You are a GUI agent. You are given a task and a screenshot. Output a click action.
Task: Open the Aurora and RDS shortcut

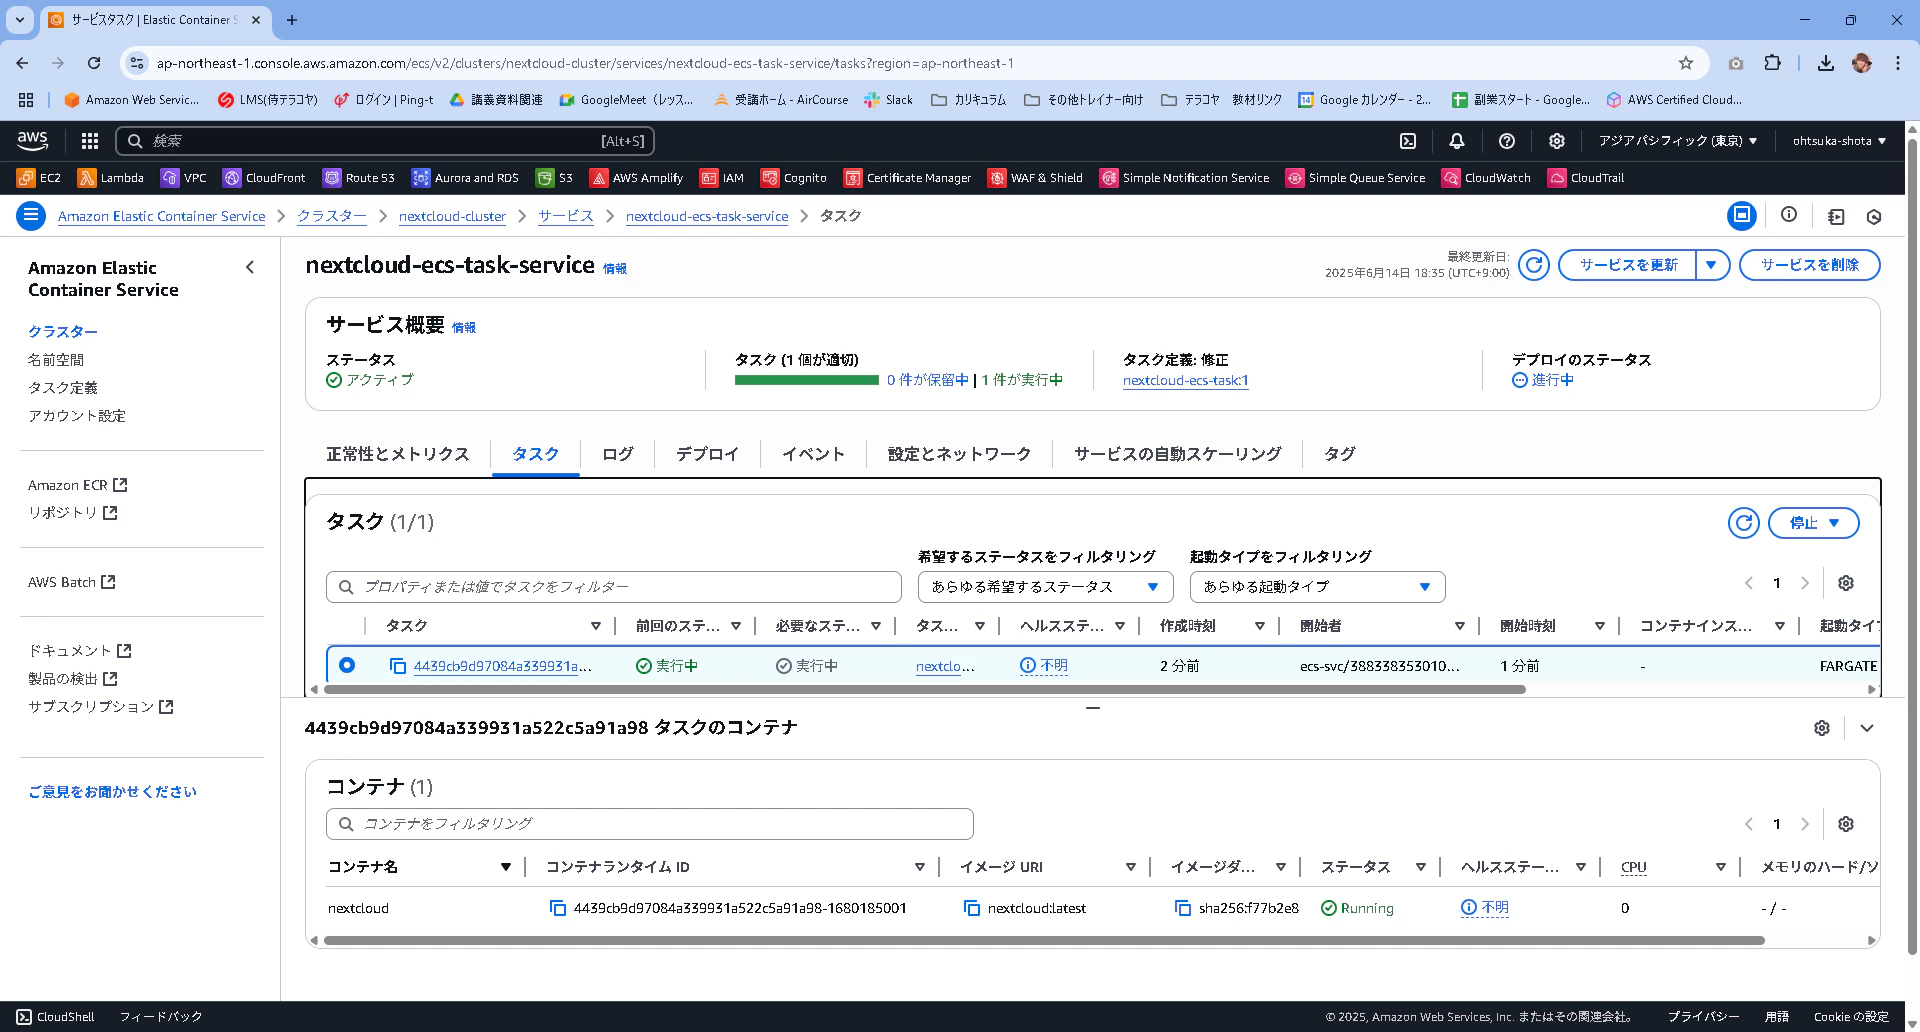(465, 178)
